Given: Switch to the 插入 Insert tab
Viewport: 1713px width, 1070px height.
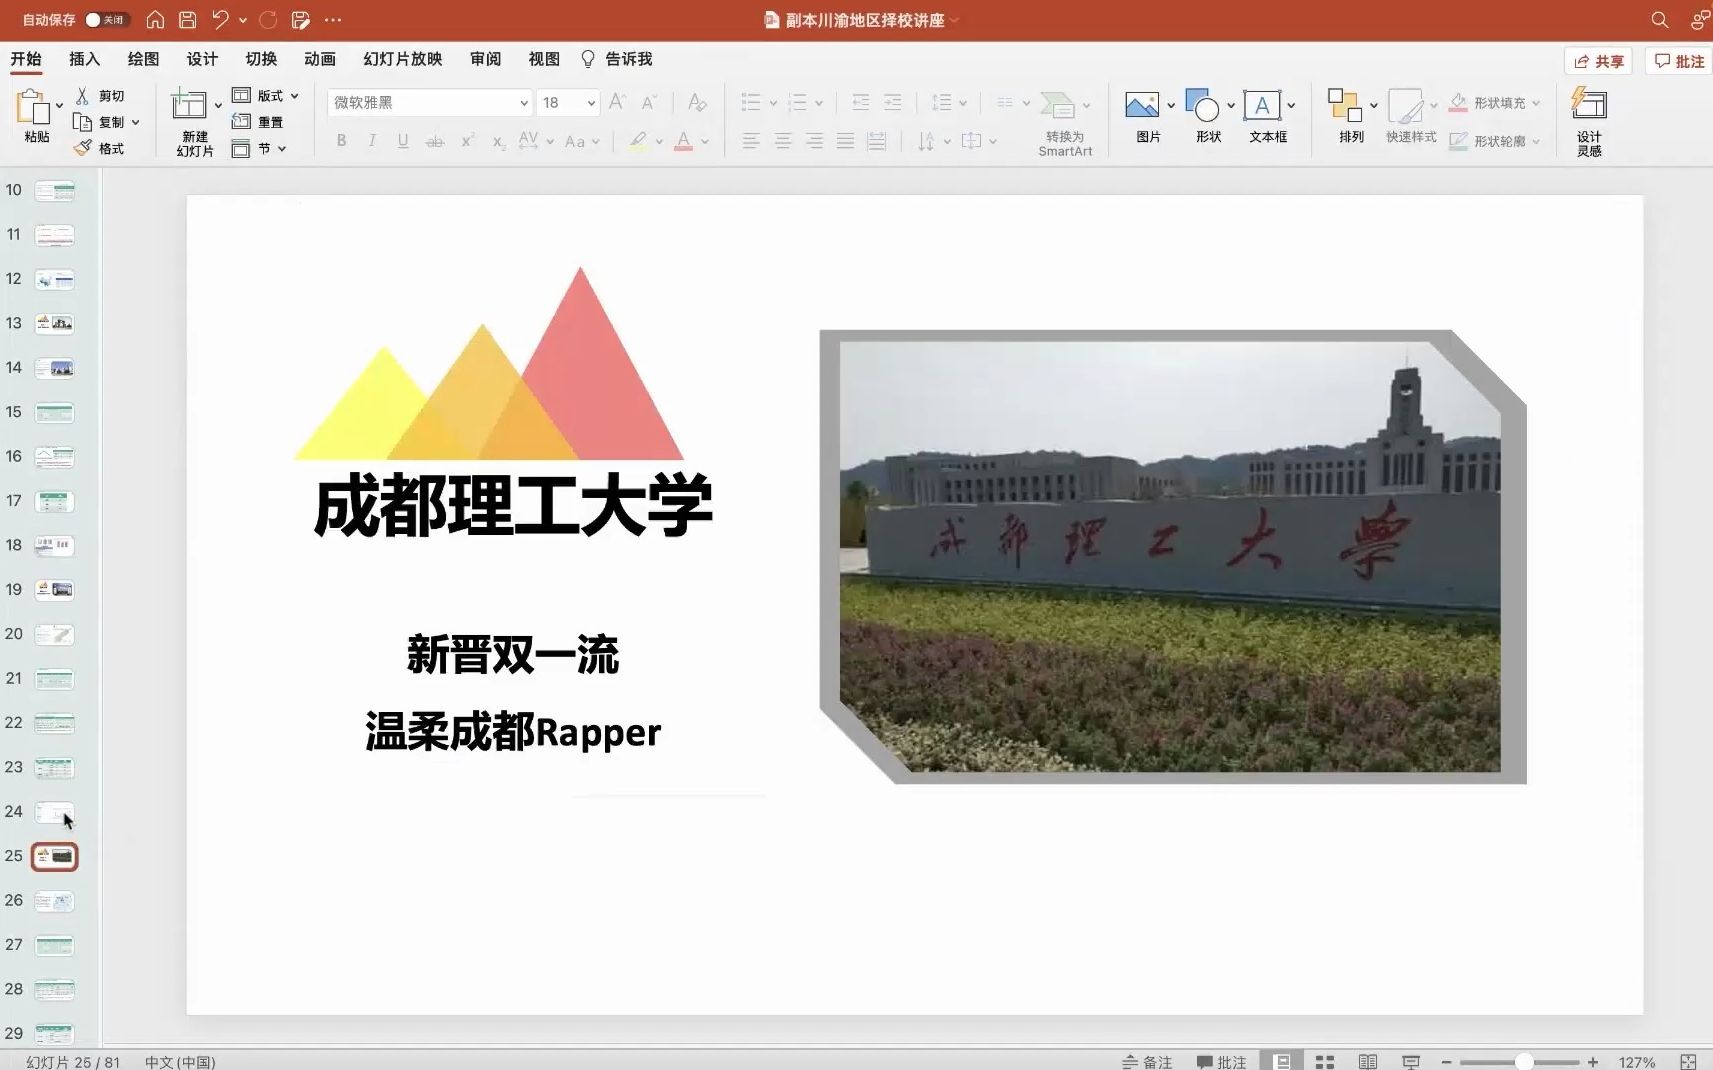Looking at the screenshot, I should pos(84,59).
